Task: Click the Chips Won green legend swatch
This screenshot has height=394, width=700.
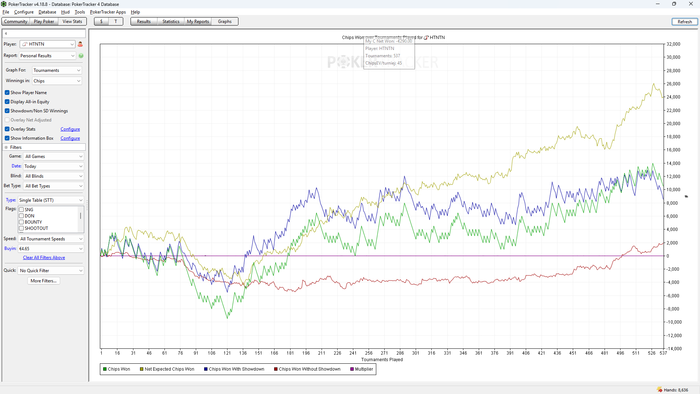Action: point(105,369)
